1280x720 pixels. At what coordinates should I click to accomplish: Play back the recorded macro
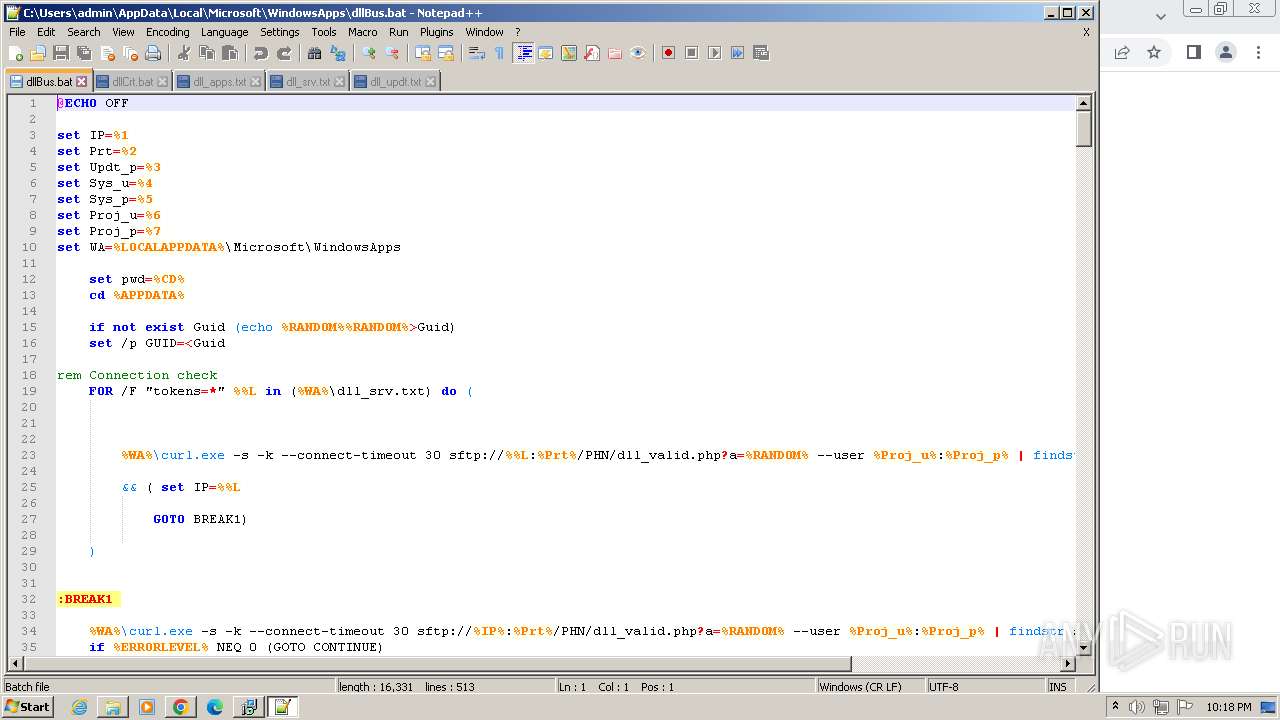pyautogui.click(x=714, y=53)
